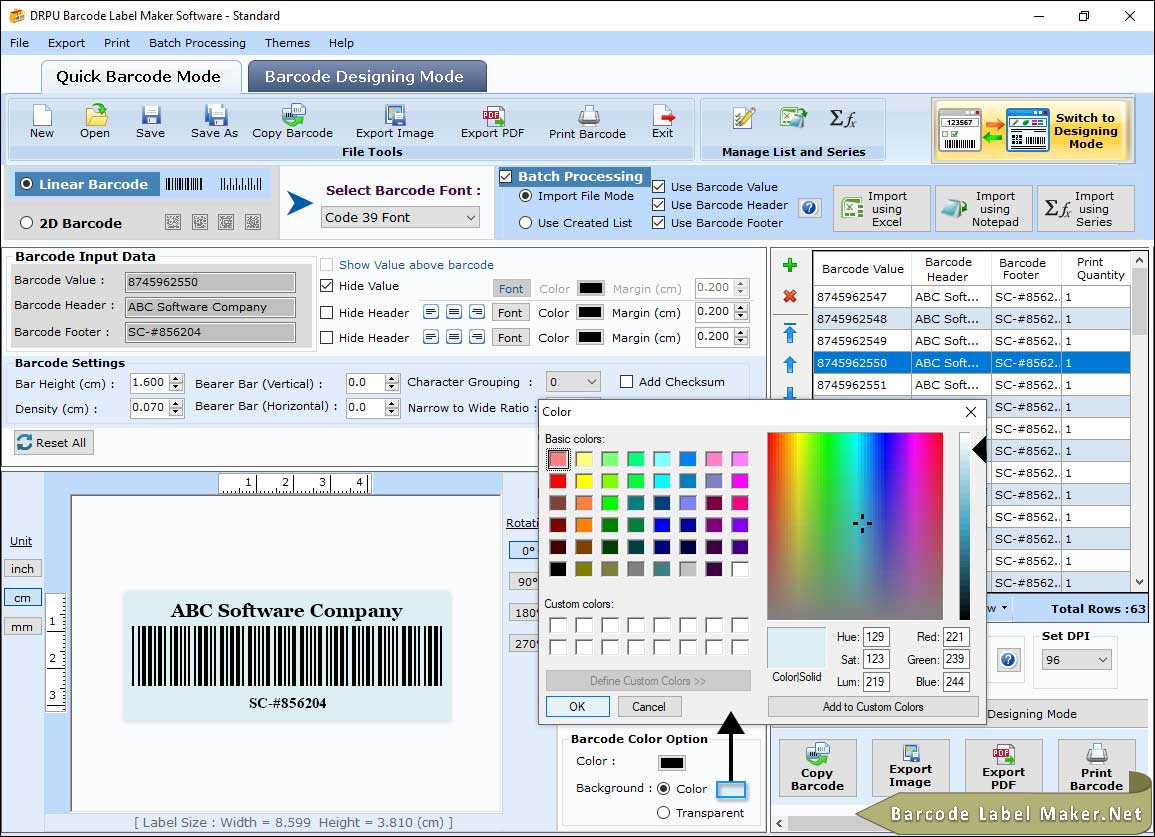Select Transparent background radio button
The width and height of the screenshot is (1155, 837).
[663, 813]
